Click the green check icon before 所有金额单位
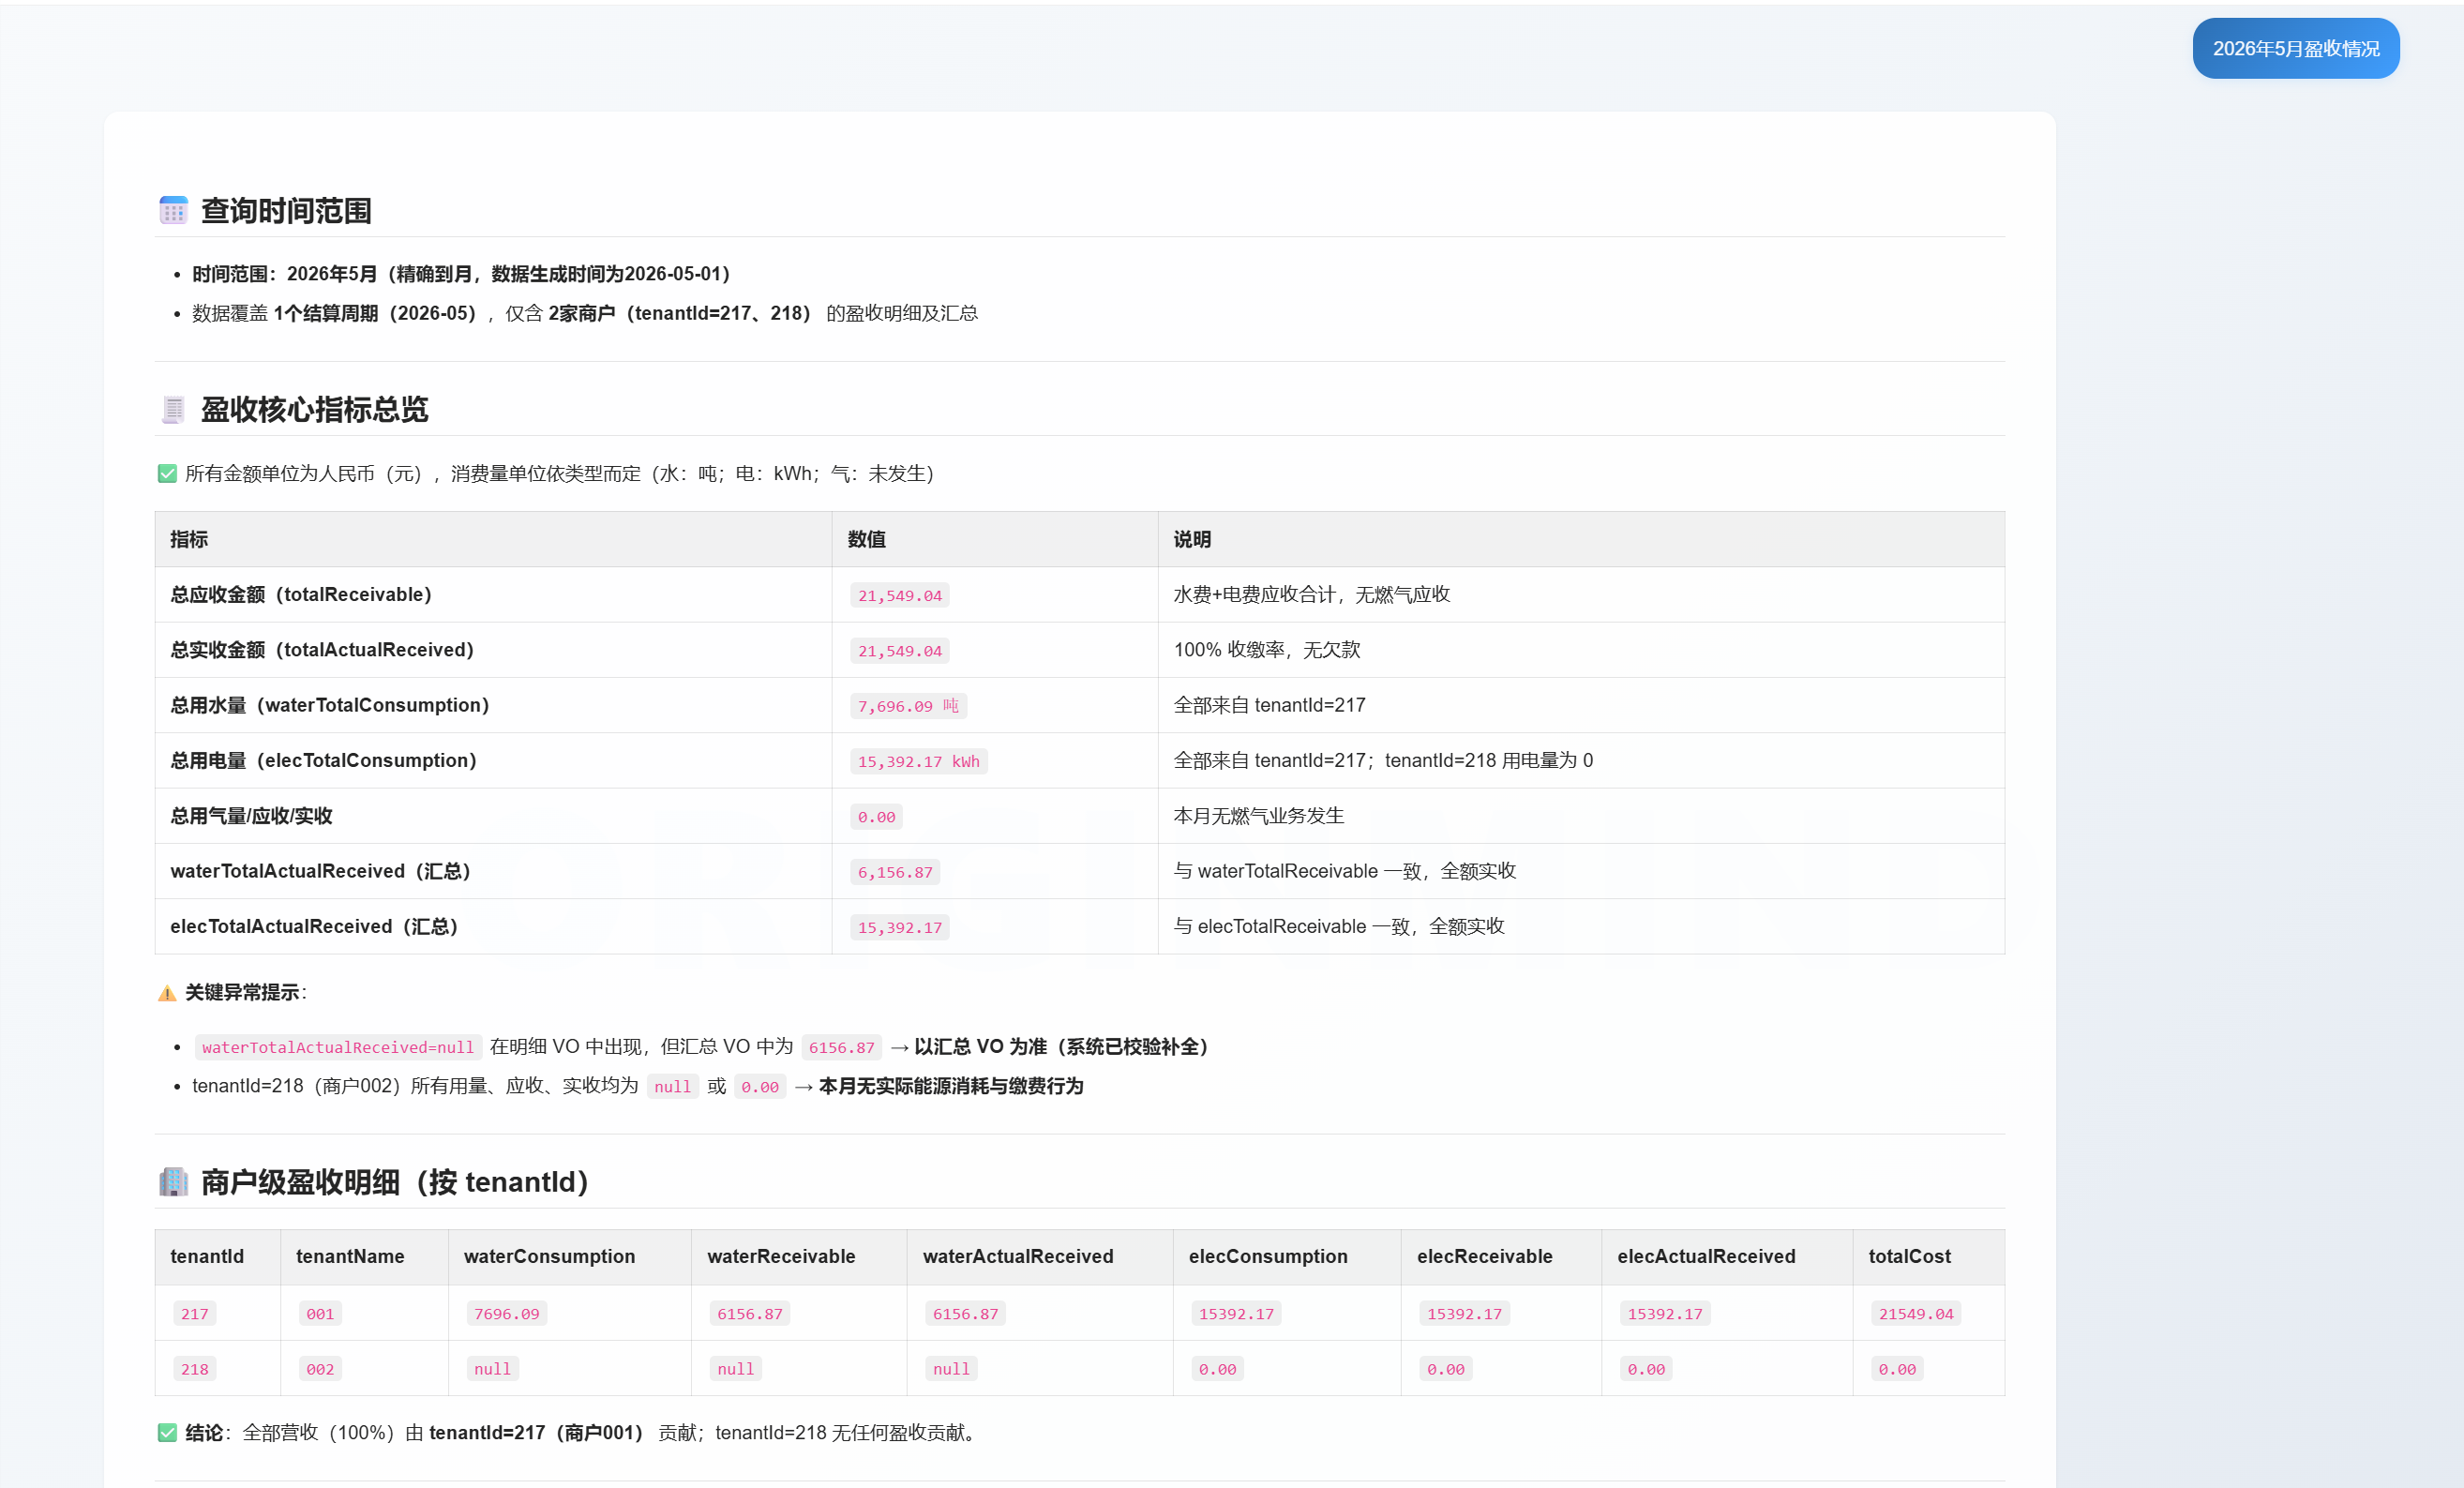Screen dimensions: 2464x1488 click(x=167, y=473)
